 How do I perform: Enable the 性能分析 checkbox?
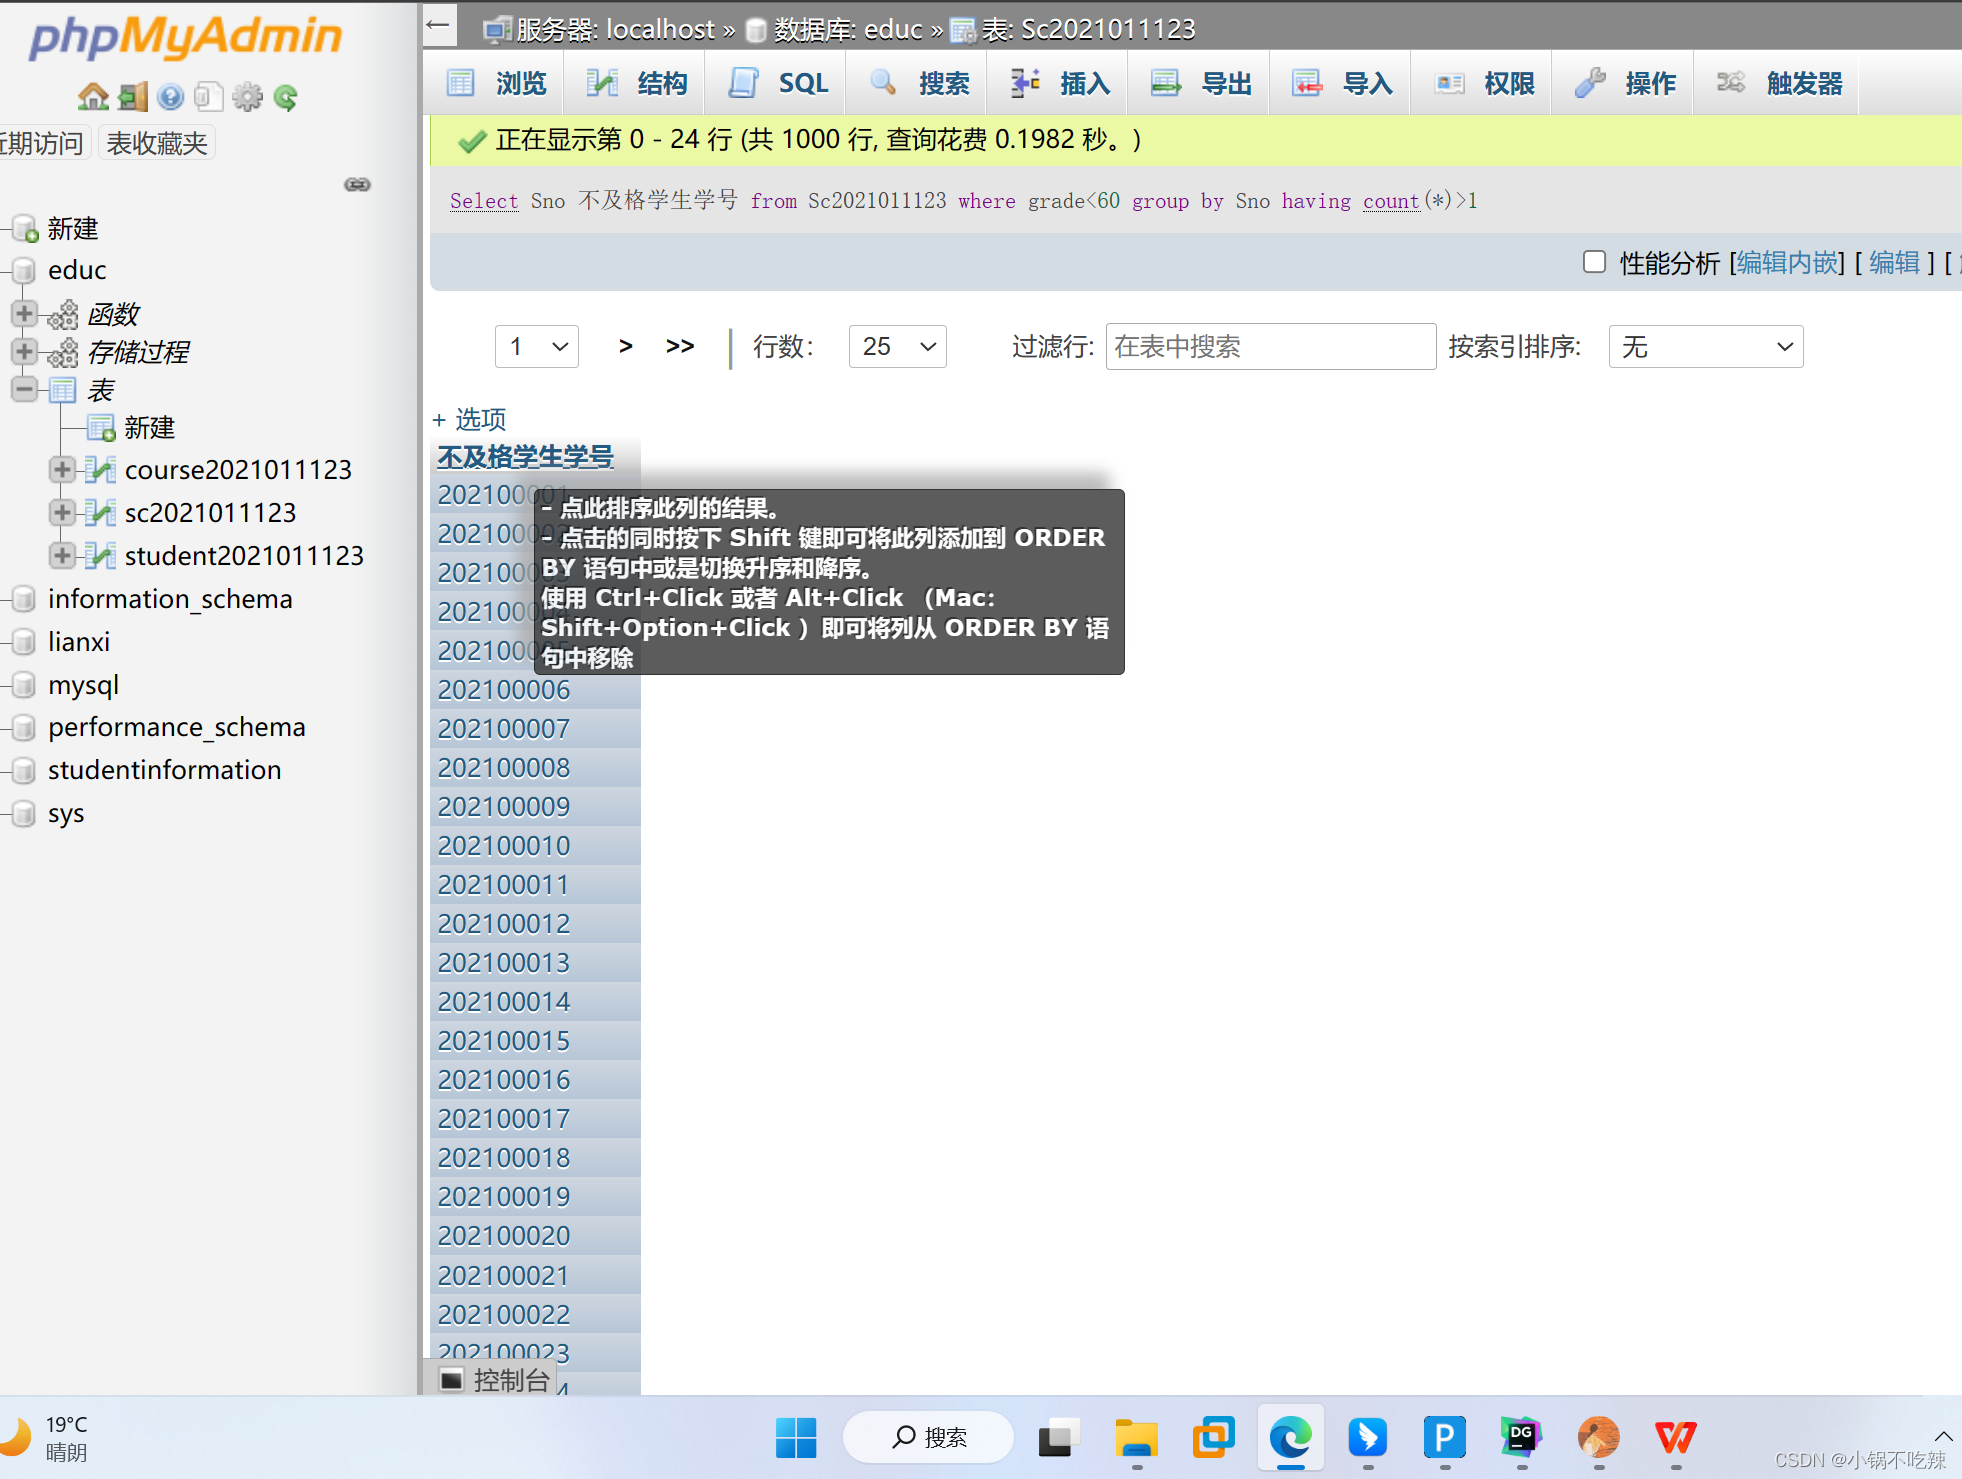pyautogui.click(x=1594, y=262)
